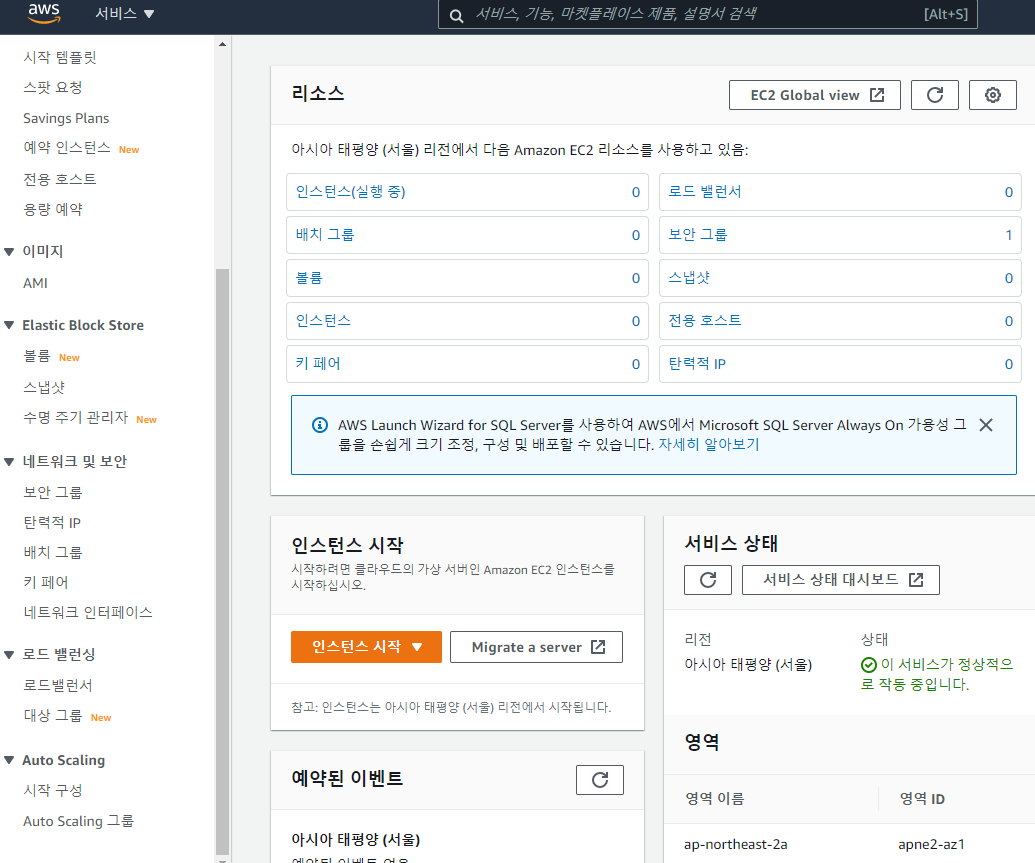Image resolution: width=1035 pixels, height=863 pixels.
Task: Open 스냅샷 in sidebar
Action: 44,387
